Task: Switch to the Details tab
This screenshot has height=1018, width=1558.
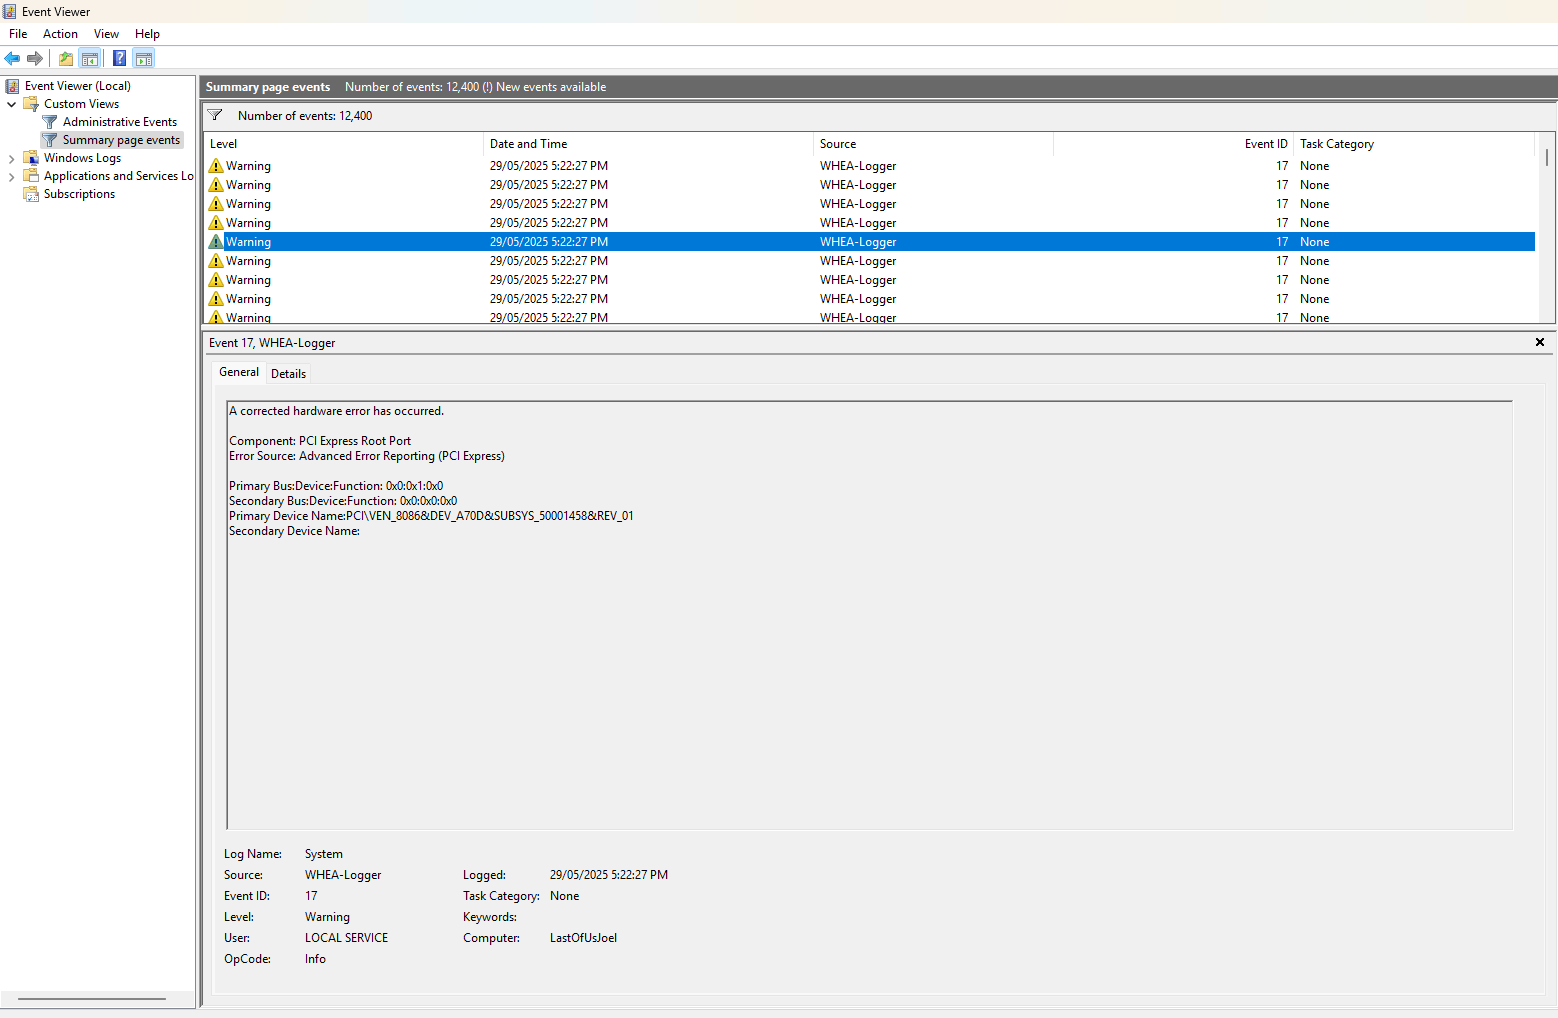Action: pos(288,374)
